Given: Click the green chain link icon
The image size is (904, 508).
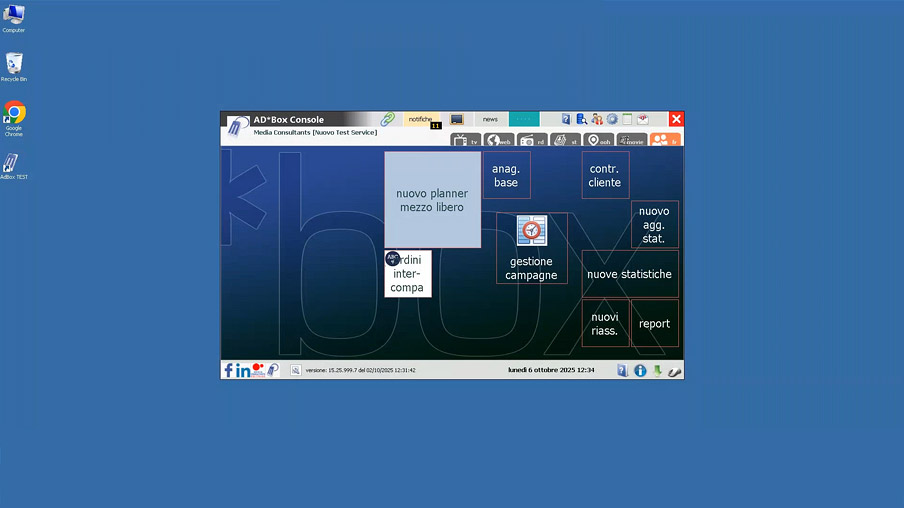Looking at the screenshot, I should click(x=388, y=119).
